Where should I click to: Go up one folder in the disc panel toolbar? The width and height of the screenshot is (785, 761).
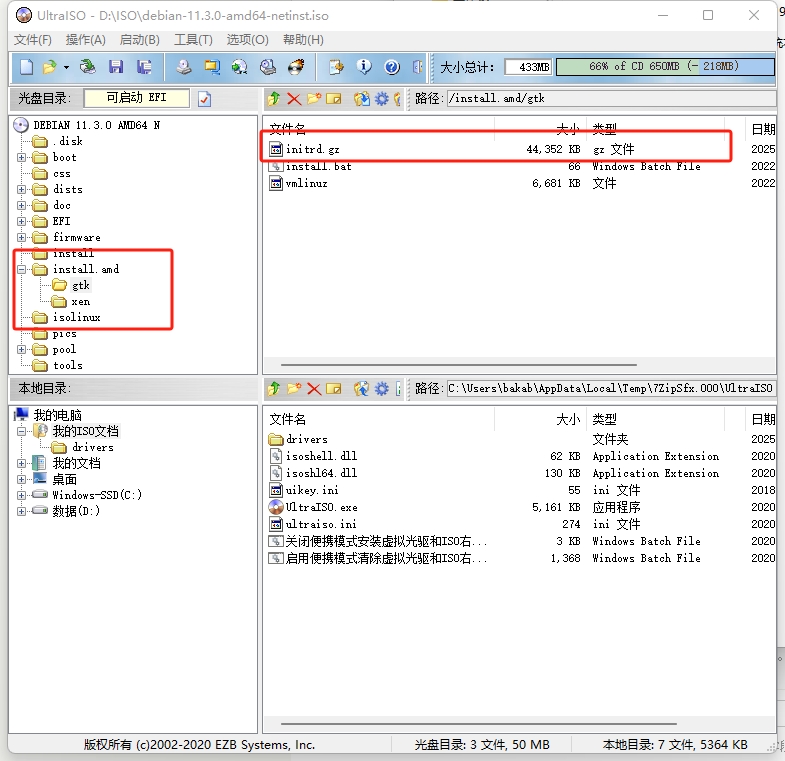click(x=273, y=99)
